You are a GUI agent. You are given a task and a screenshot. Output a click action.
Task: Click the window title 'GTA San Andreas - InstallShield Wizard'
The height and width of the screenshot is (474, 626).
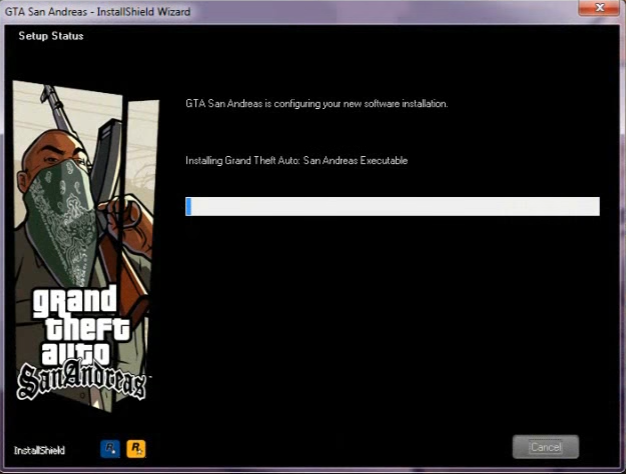[x=98, y=11]
